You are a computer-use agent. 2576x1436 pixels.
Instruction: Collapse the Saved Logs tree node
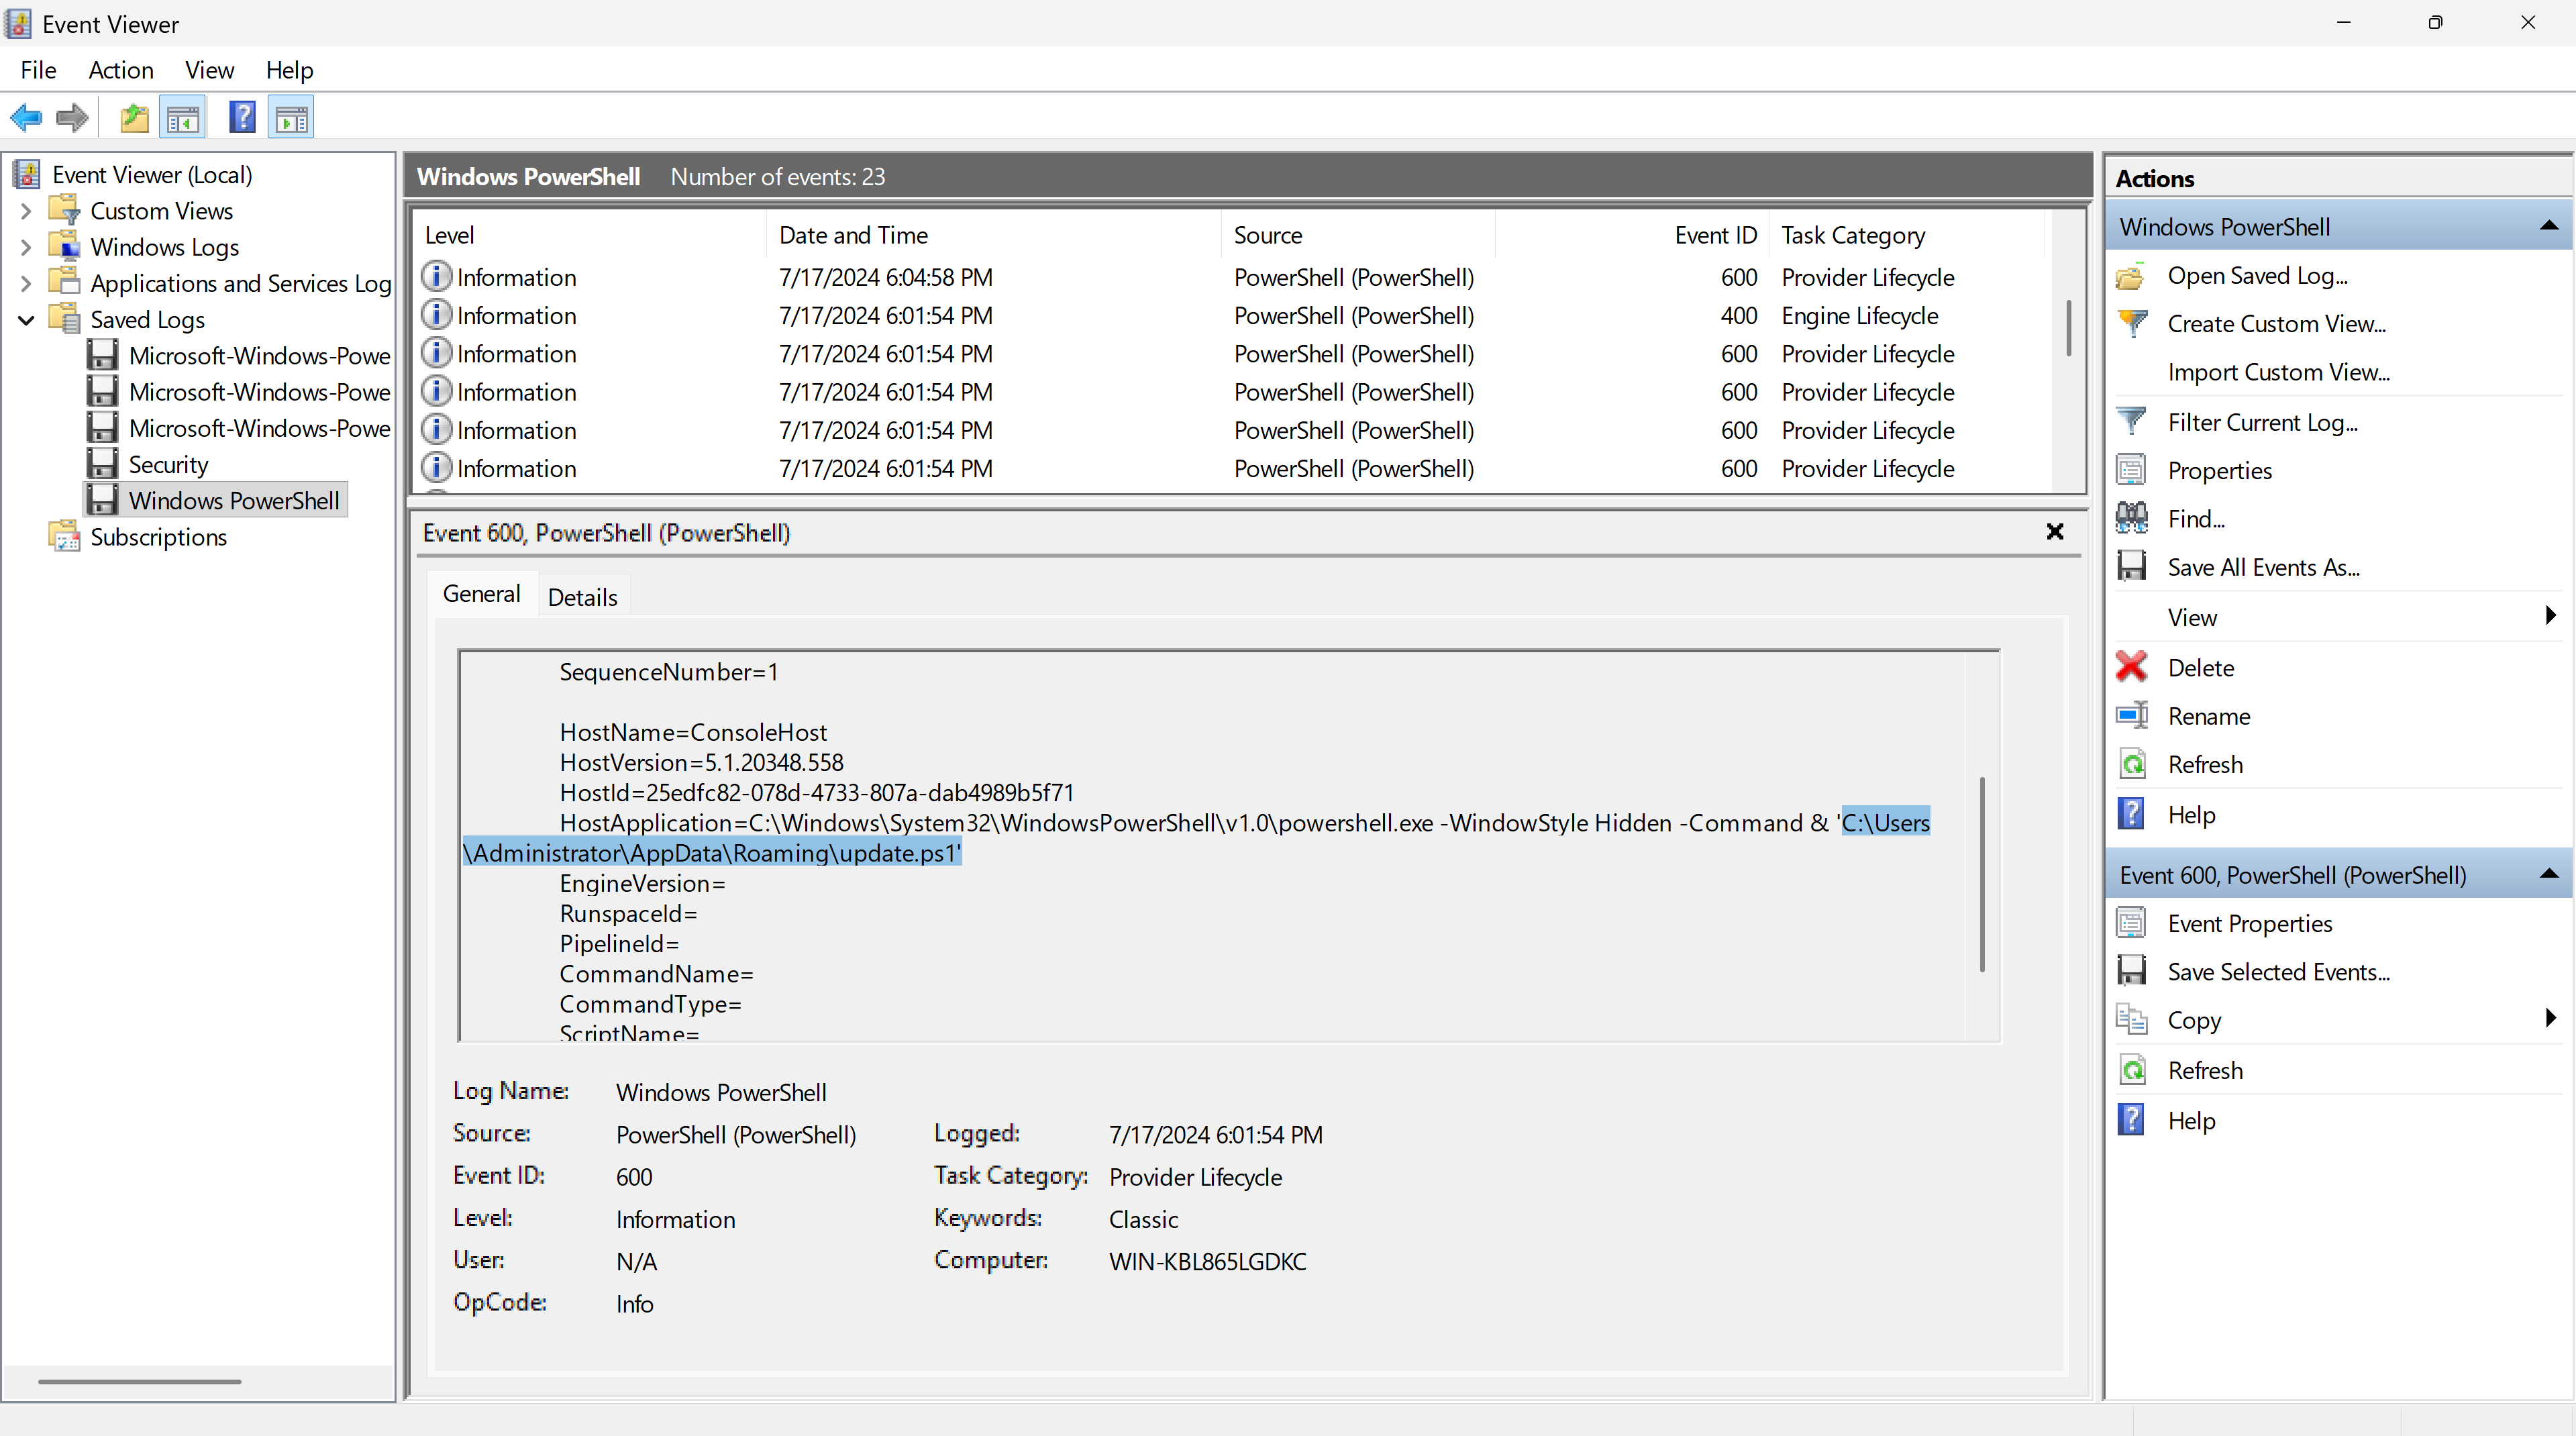tap(26, 320)
